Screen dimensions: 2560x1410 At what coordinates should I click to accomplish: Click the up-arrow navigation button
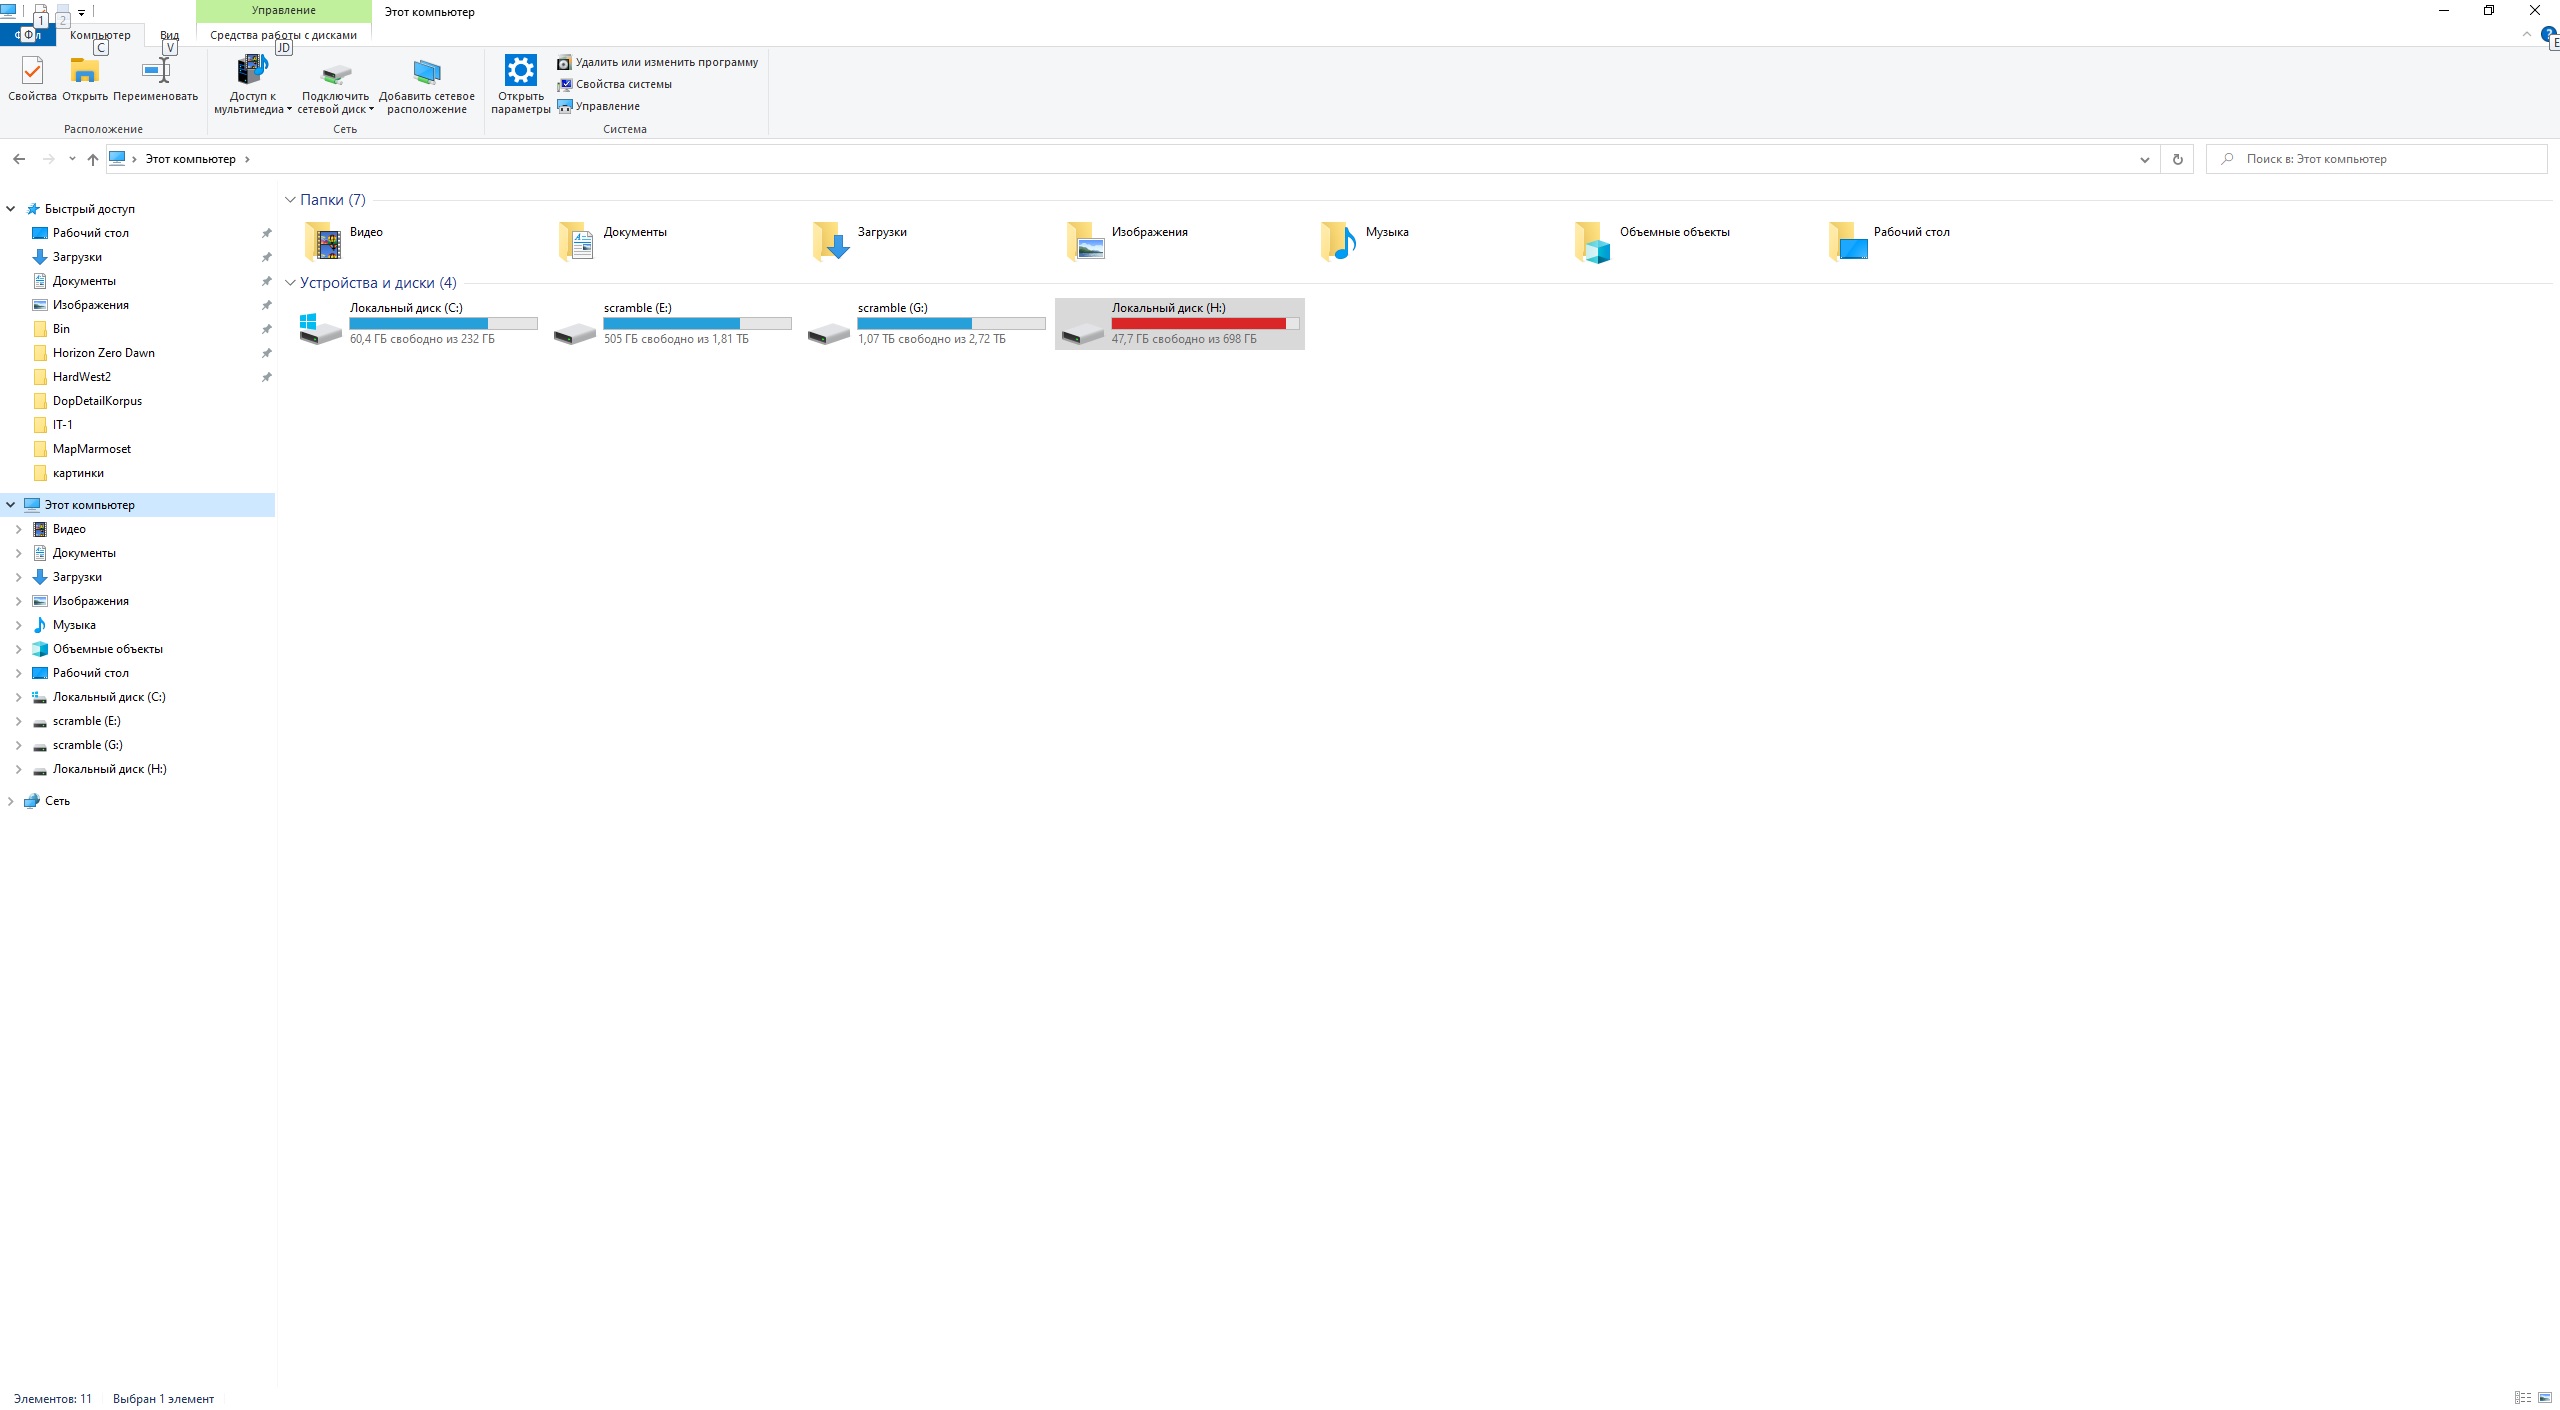pos(93,159)
